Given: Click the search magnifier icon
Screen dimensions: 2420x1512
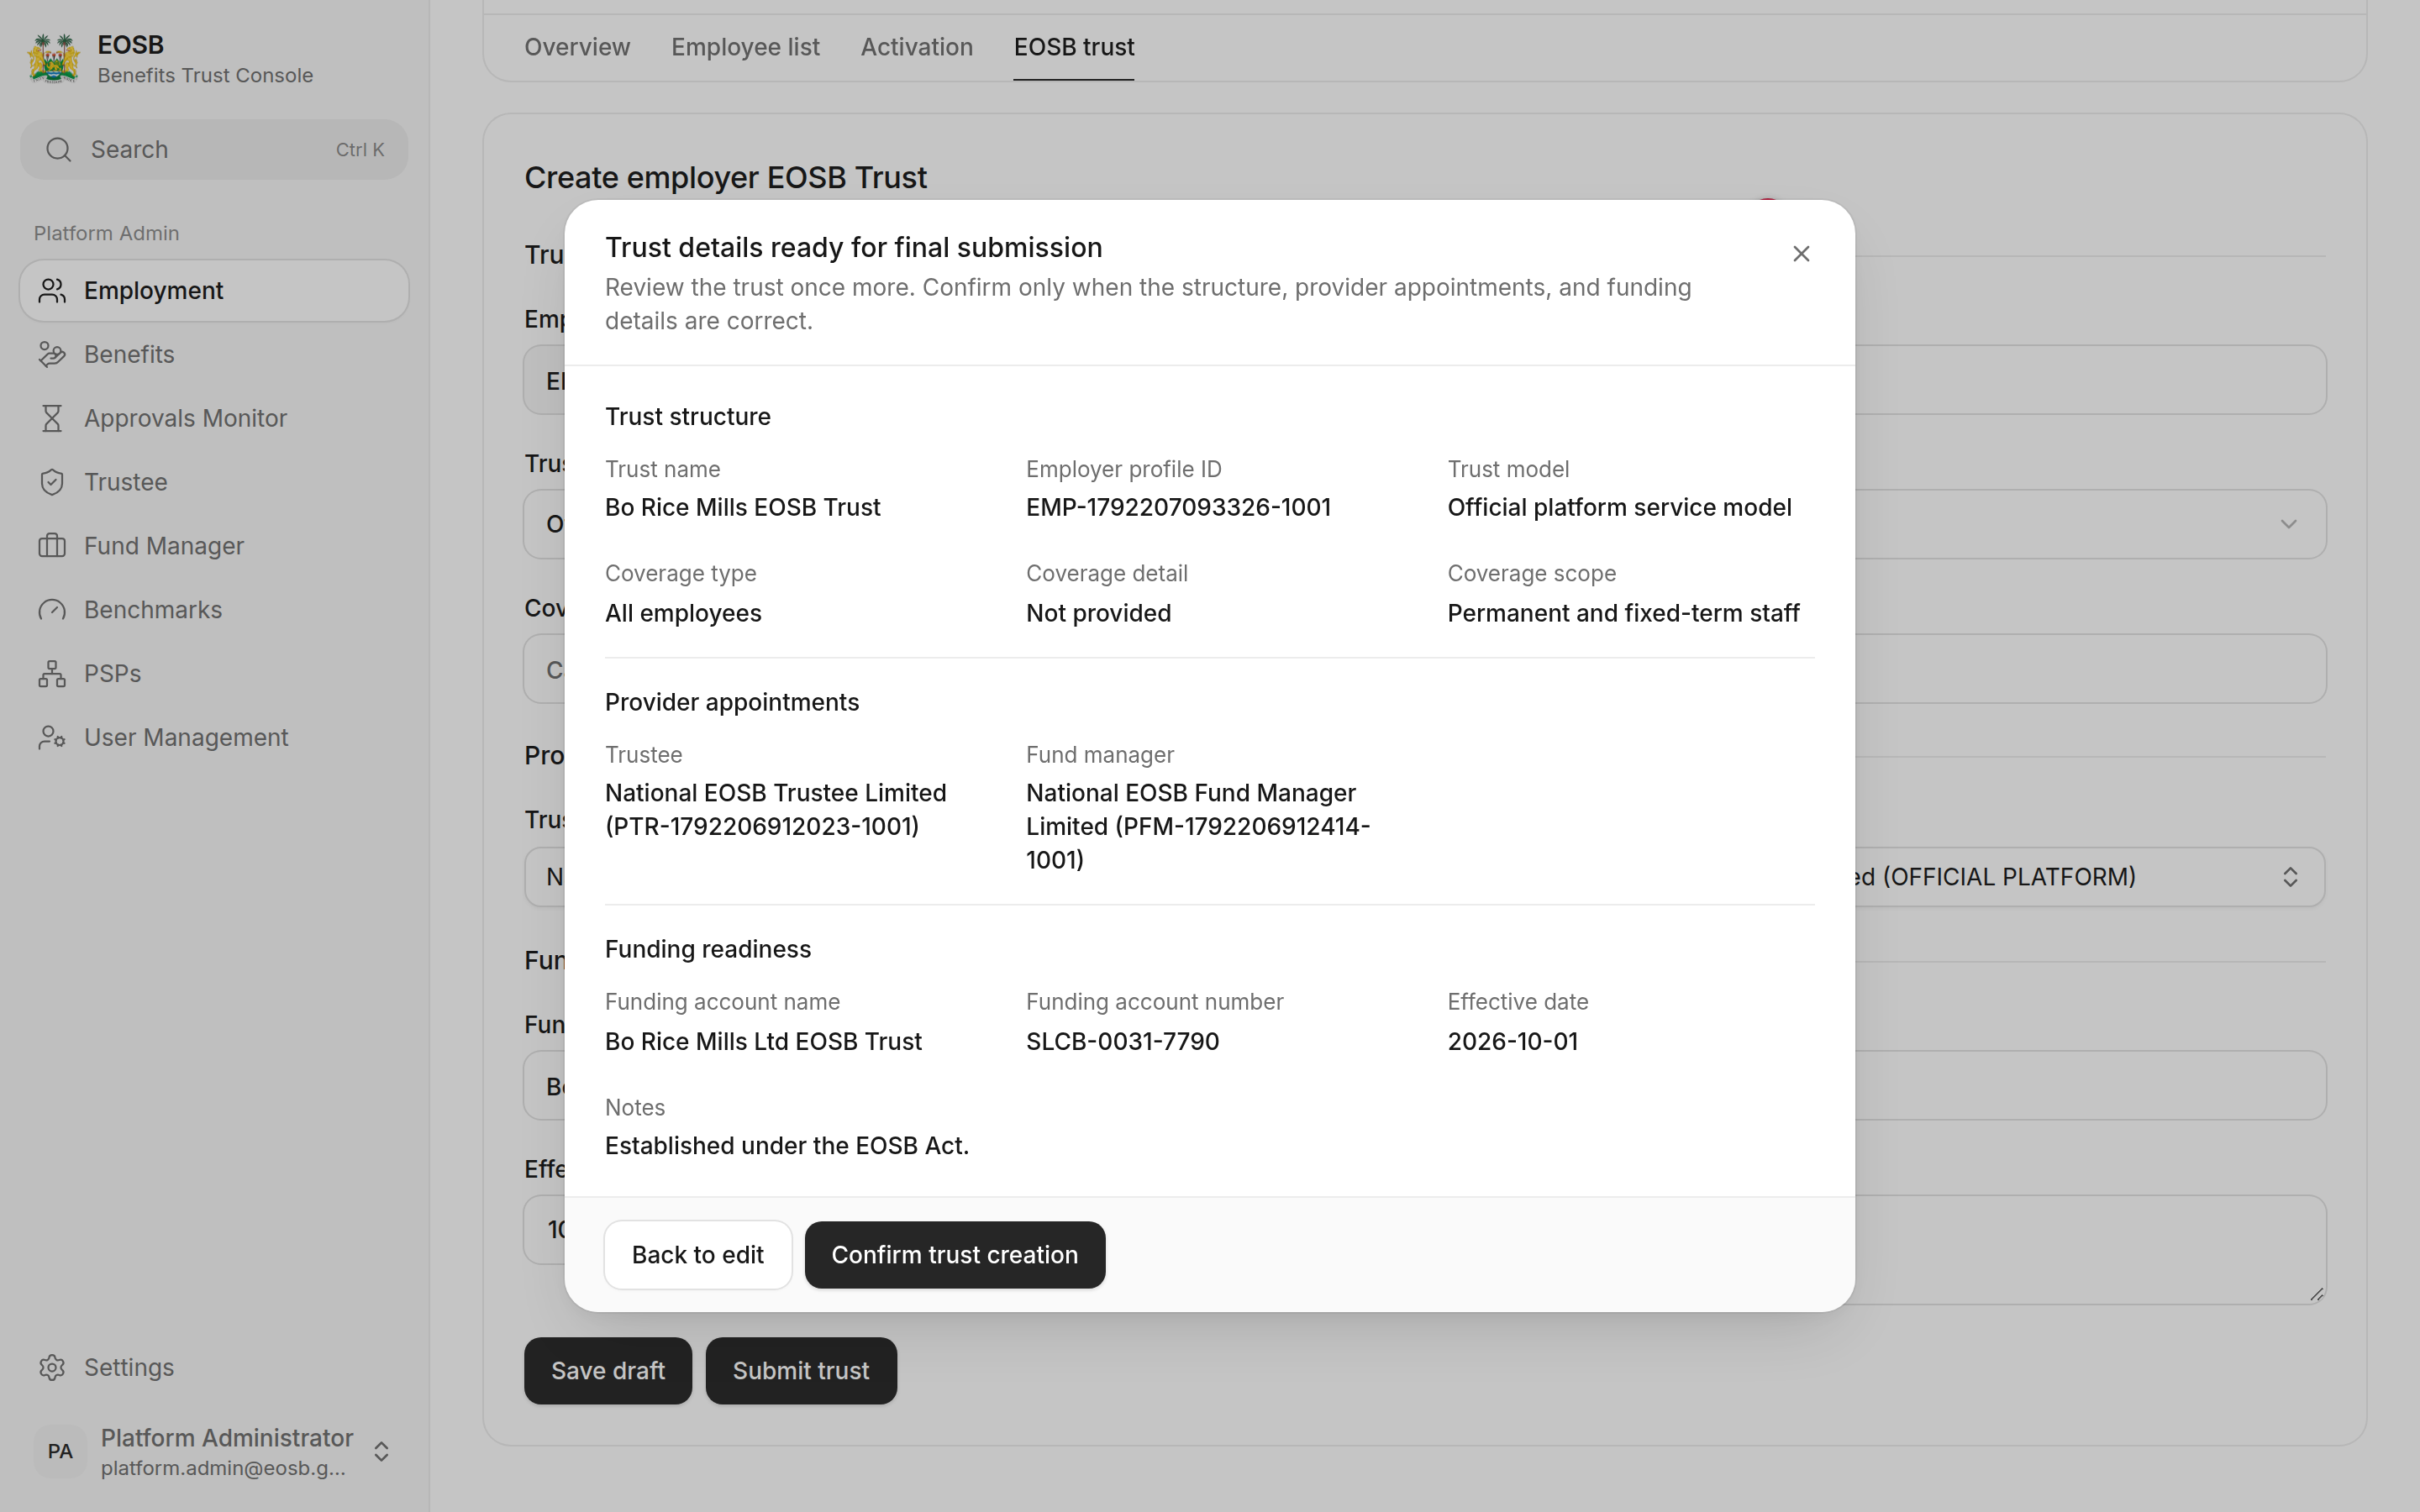Looking at the screenshot, I should tap(59, 150).
